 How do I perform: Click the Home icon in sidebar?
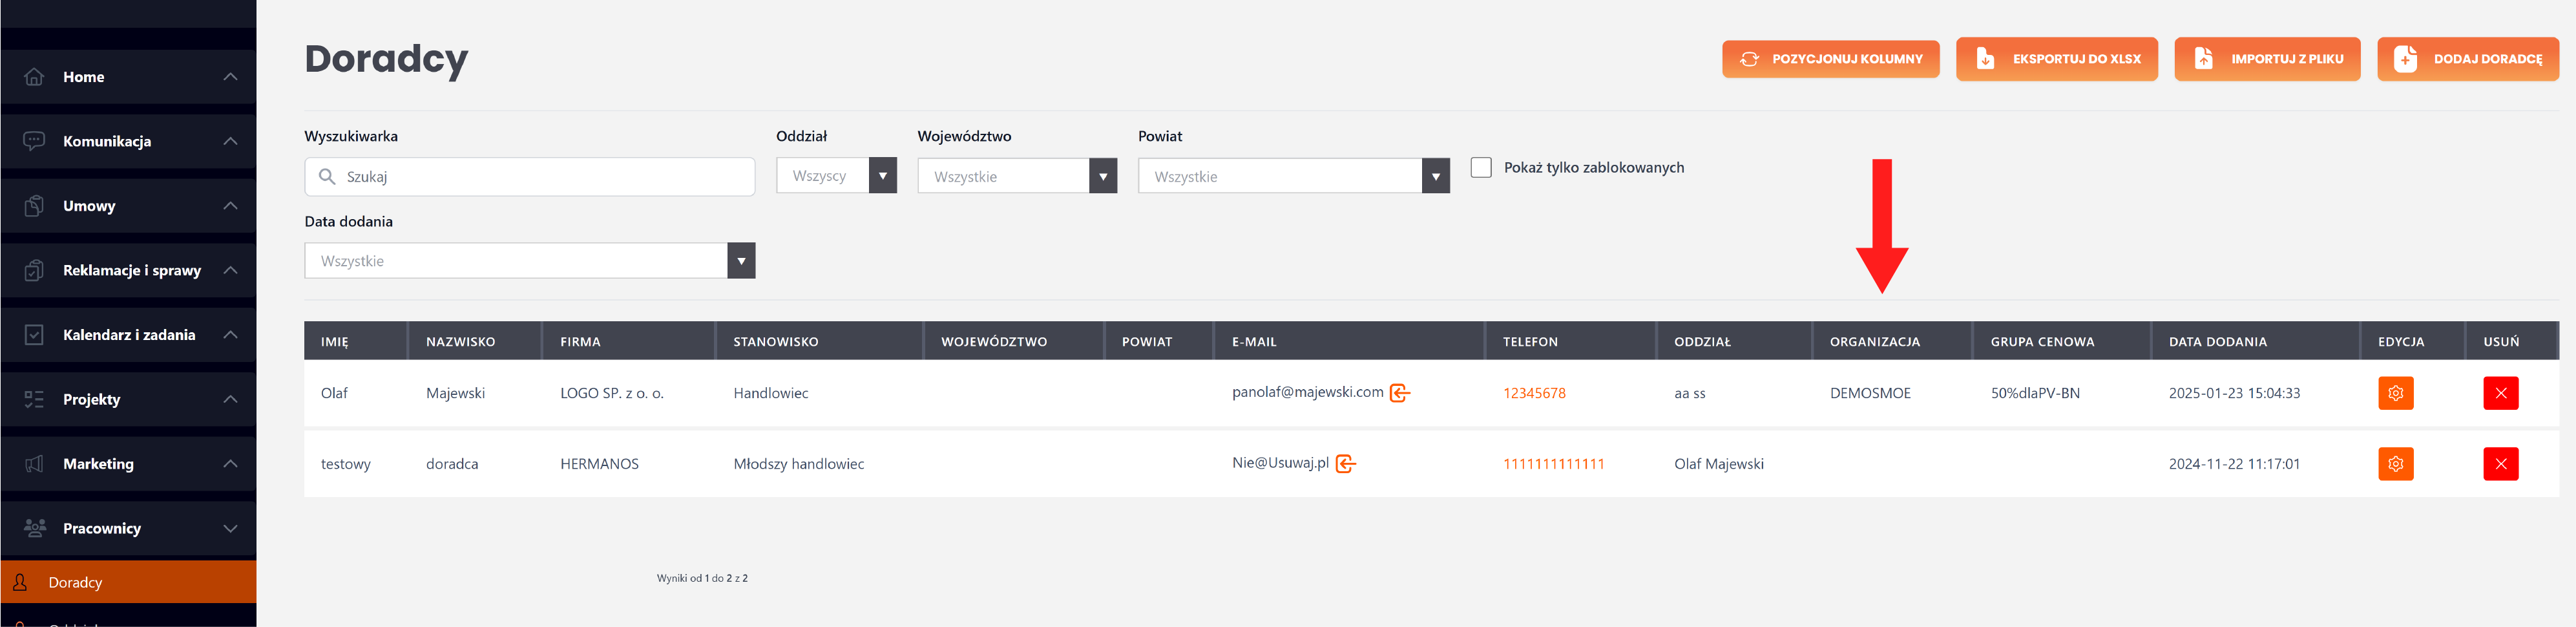(x=34, y=77)
